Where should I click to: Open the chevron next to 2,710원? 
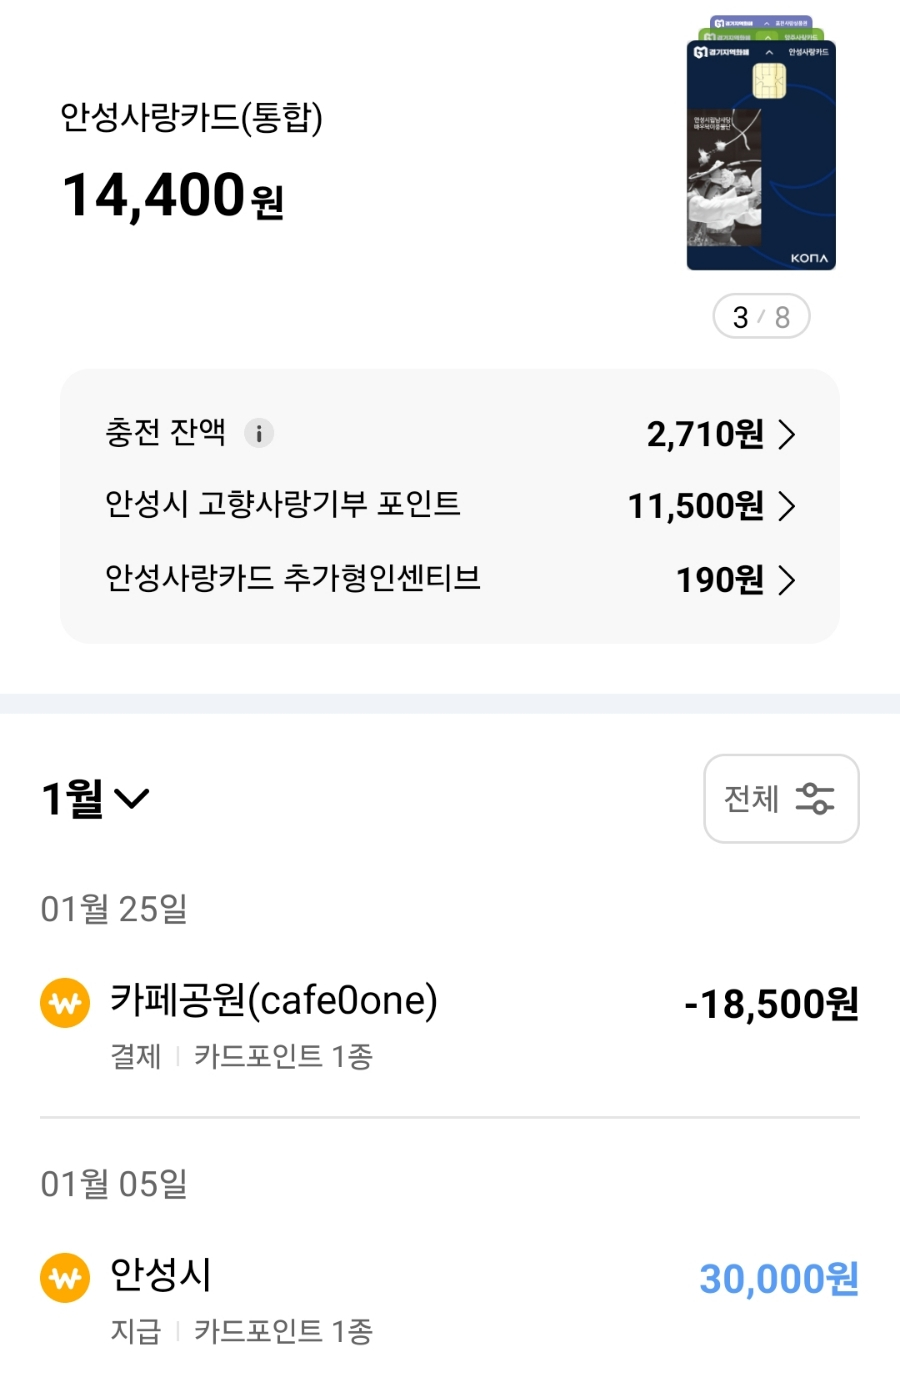click(787, 434)
